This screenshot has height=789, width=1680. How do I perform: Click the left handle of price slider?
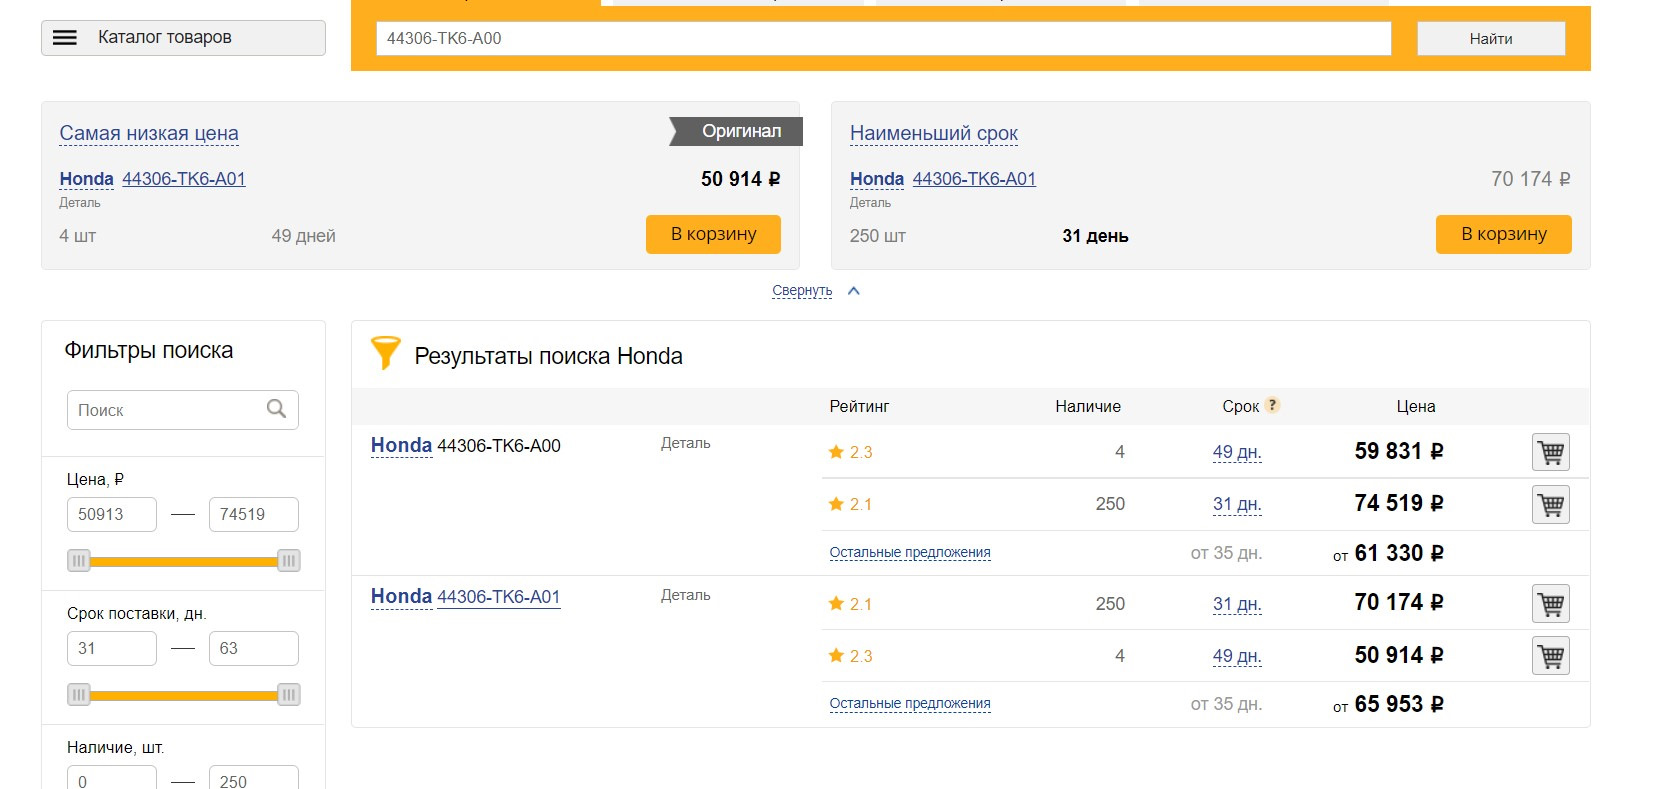click(79, 561)
